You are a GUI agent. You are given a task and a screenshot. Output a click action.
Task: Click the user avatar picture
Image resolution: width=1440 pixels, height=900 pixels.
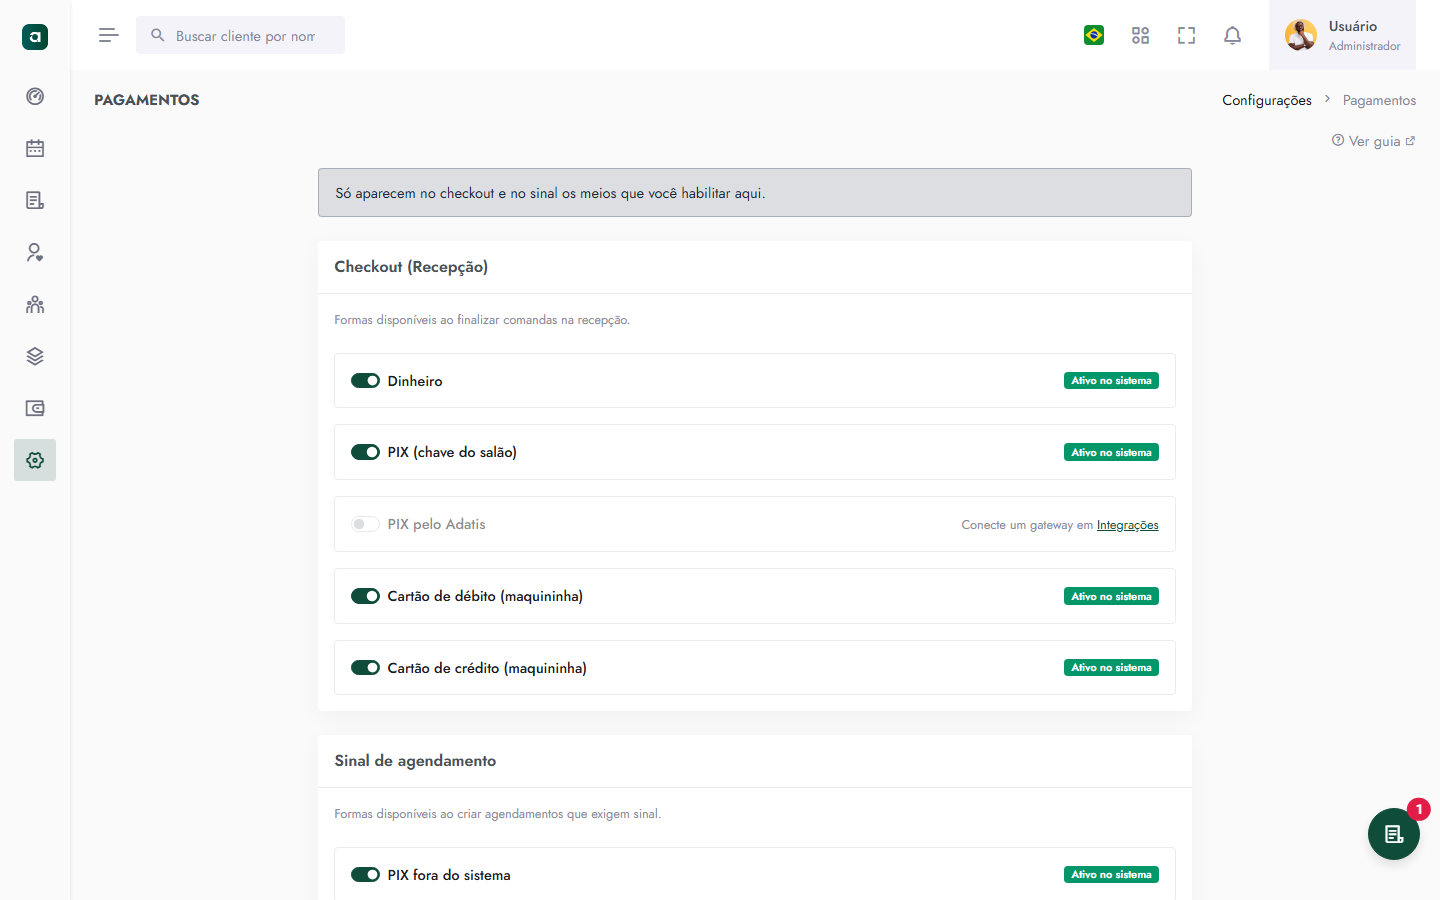[x=1301, y=35]
